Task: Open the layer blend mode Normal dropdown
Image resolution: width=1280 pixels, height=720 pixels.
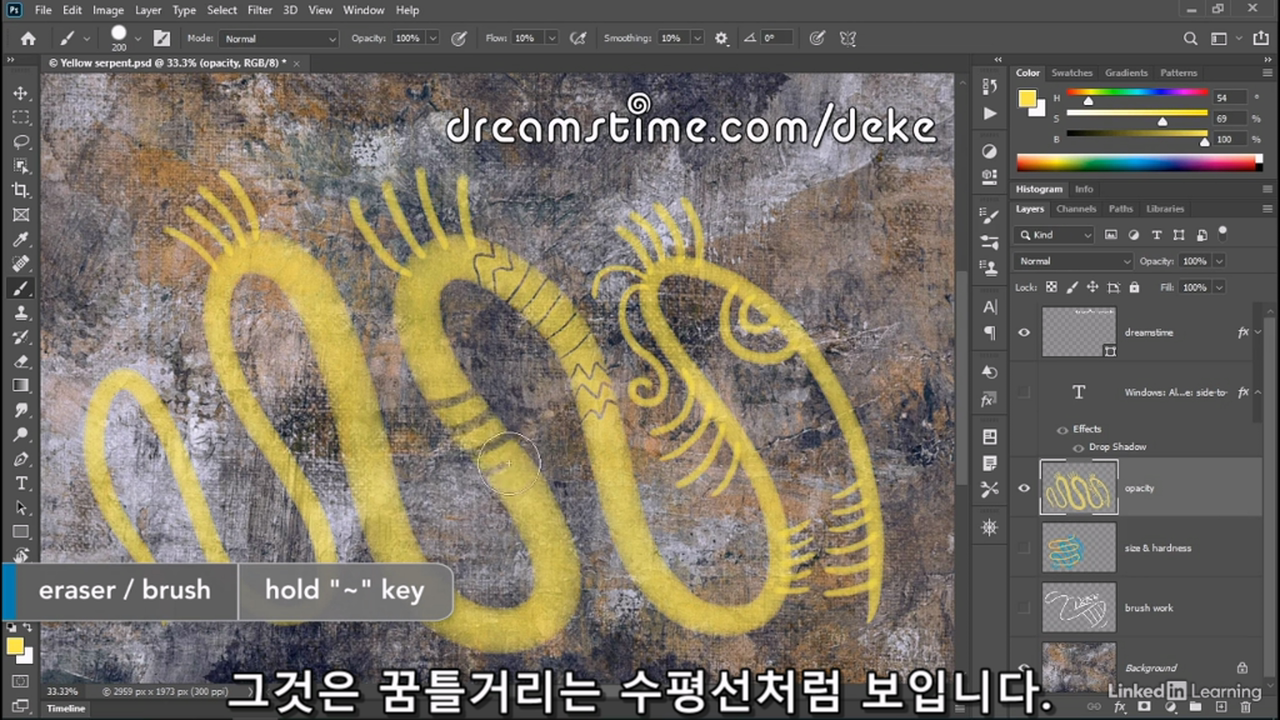Action: [x=1073, y=261]
